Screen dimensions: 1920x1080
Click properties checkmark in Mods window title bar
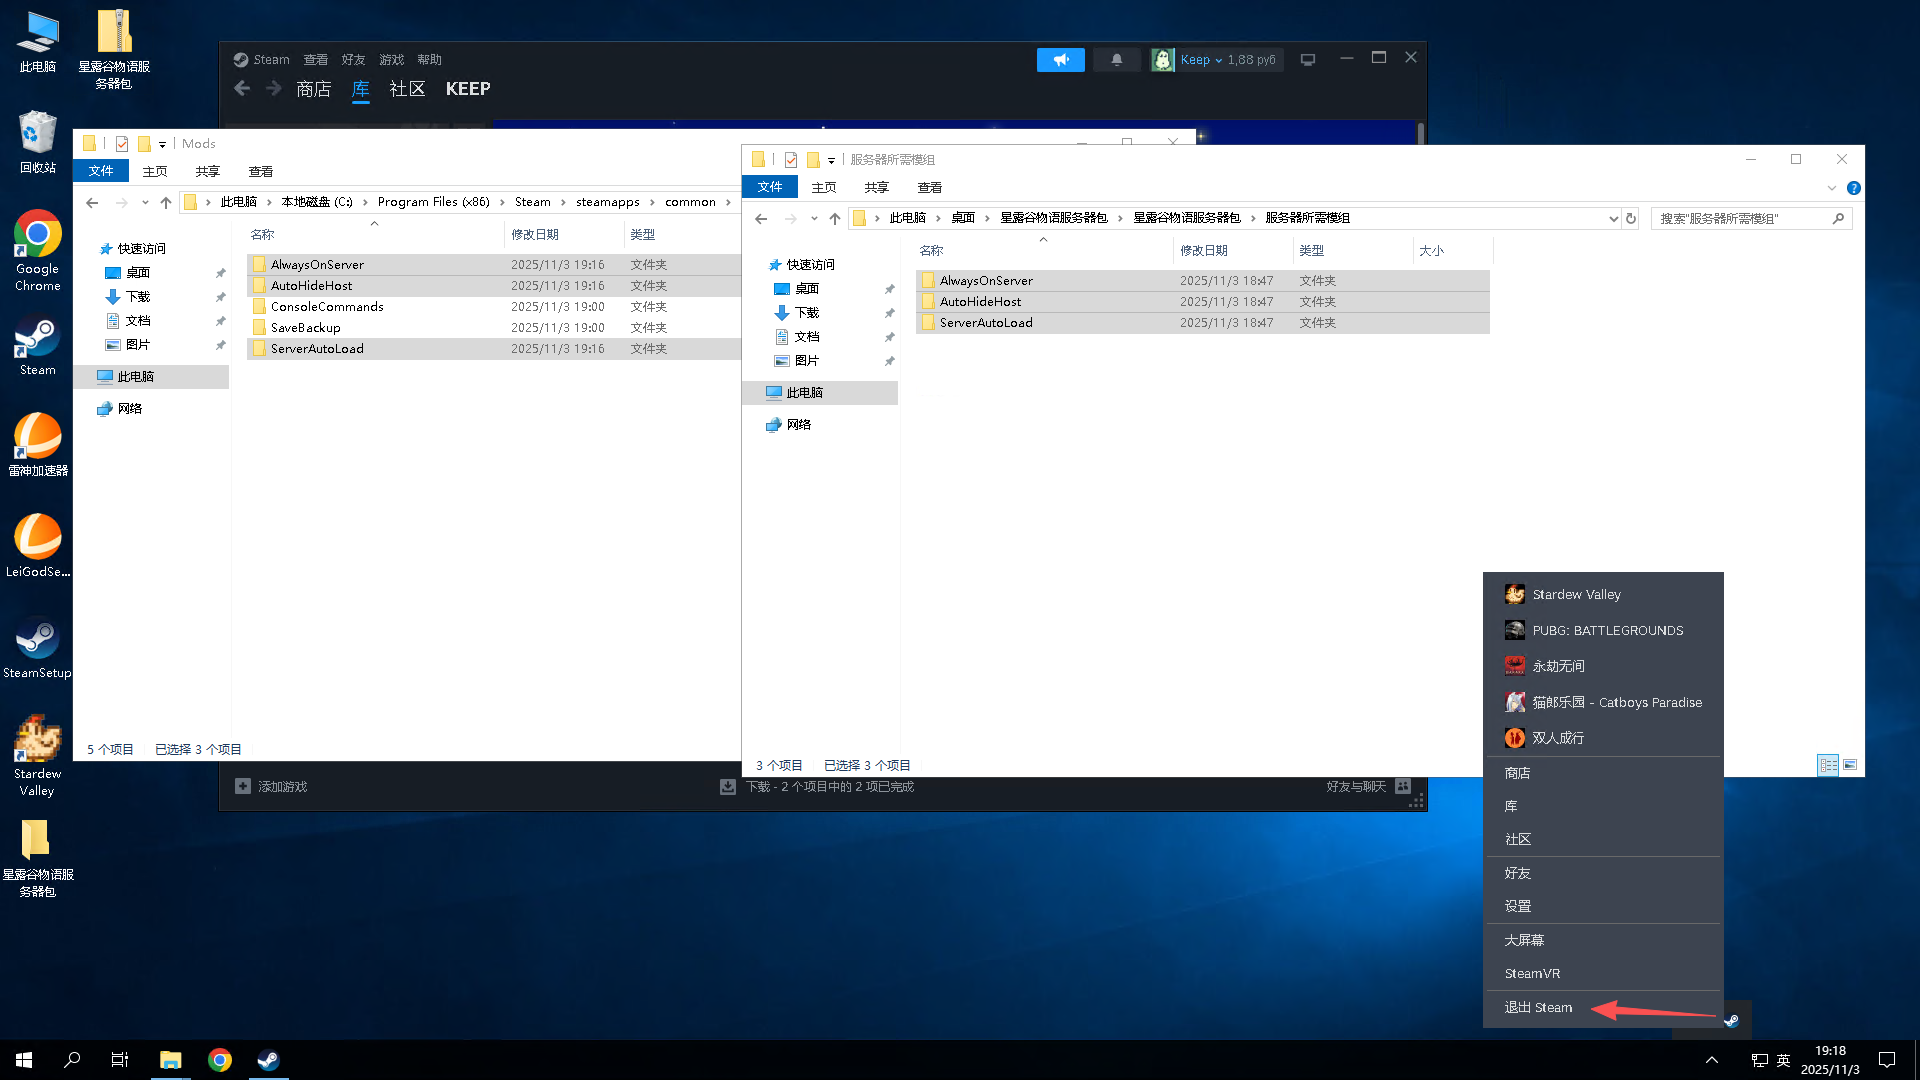point(122,144)
